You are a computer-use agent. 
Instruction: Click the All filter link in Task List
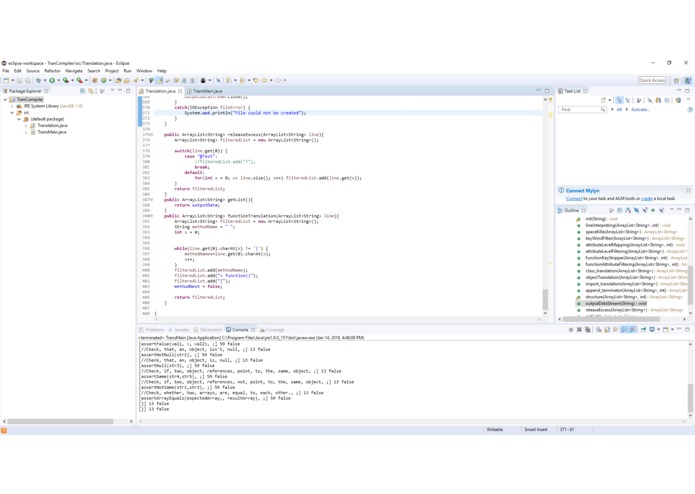[x=619, y=109]
